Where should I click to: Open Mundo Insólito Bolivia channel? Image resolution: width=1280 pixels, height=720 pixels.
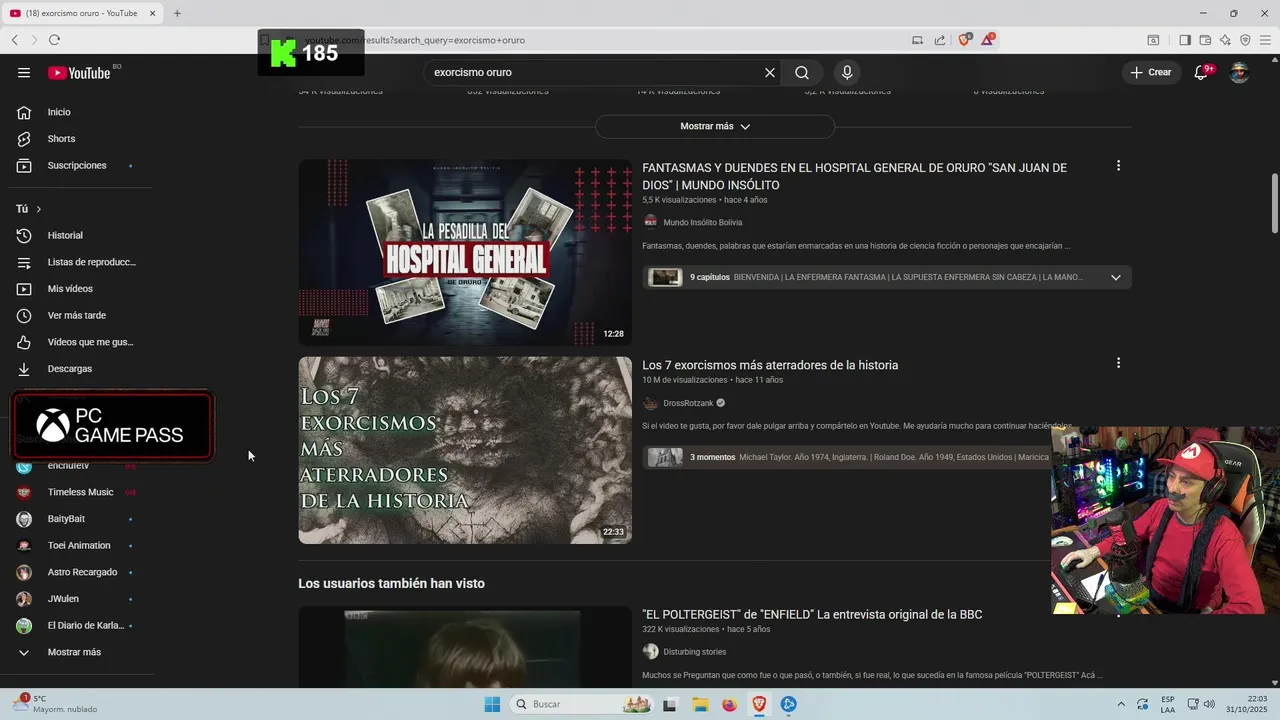[x=702, y=222]
